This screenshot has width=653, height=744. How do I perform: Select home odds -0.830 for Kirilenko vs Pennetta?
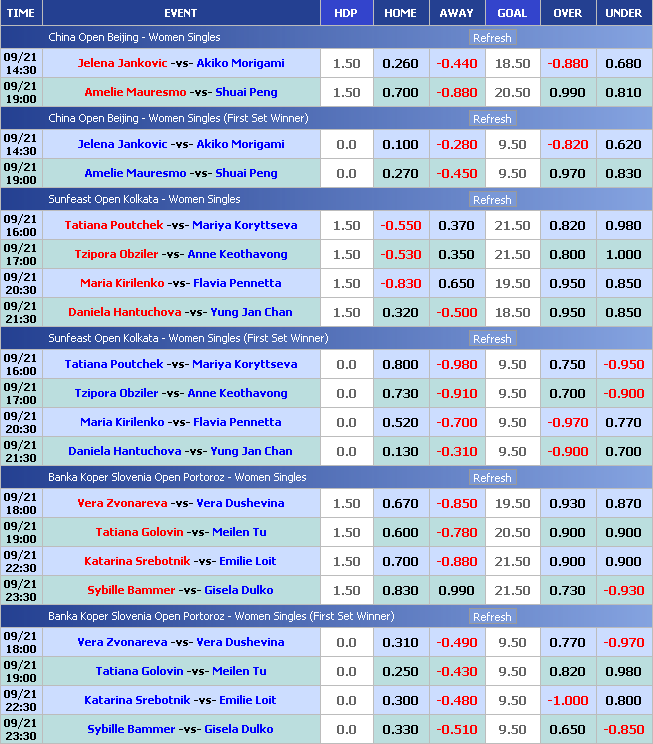pos(400,283)
